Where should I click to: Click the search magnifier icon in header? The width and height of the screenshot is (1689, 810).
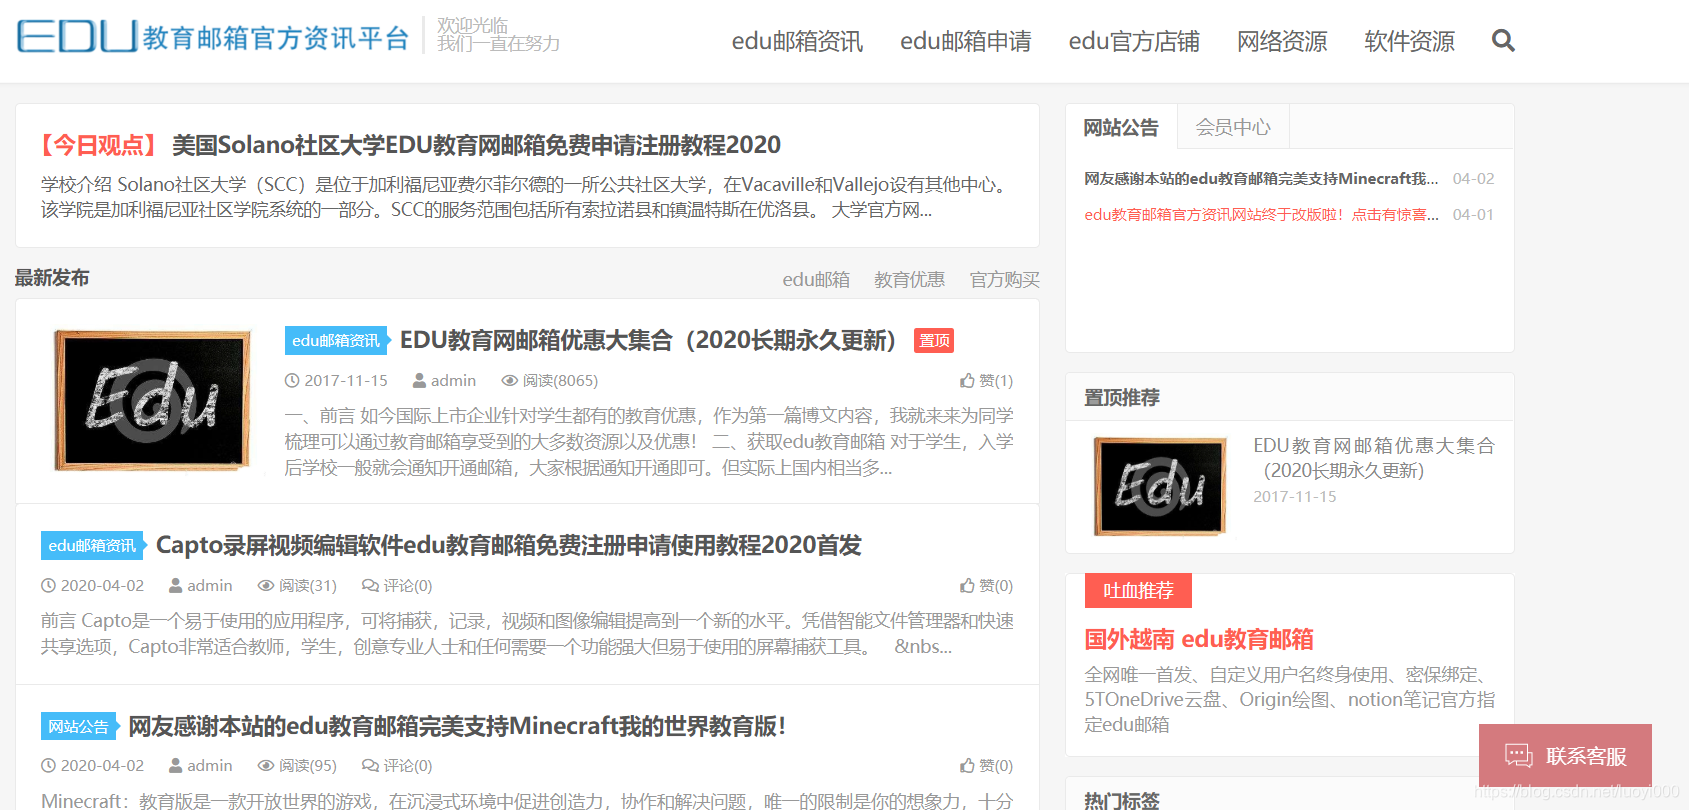pos(1503,41)
